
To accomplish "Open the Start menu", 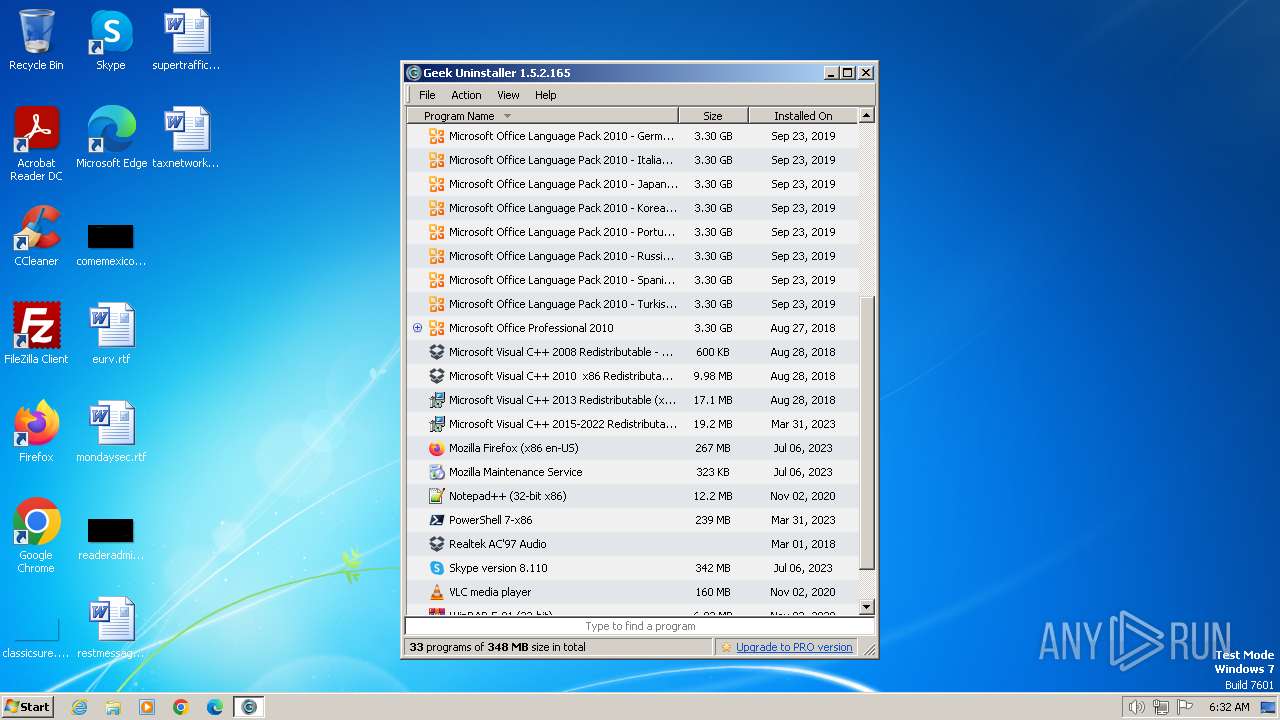I will [x=27, y=707].
